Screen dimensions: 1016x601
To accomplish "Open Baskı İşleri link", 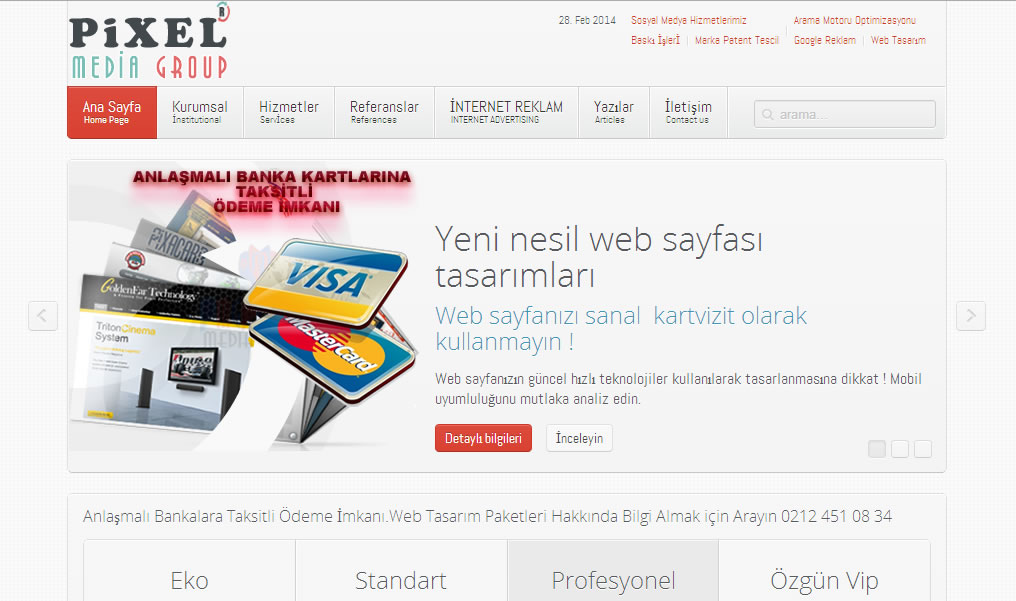I will click(x=656, y=40).
